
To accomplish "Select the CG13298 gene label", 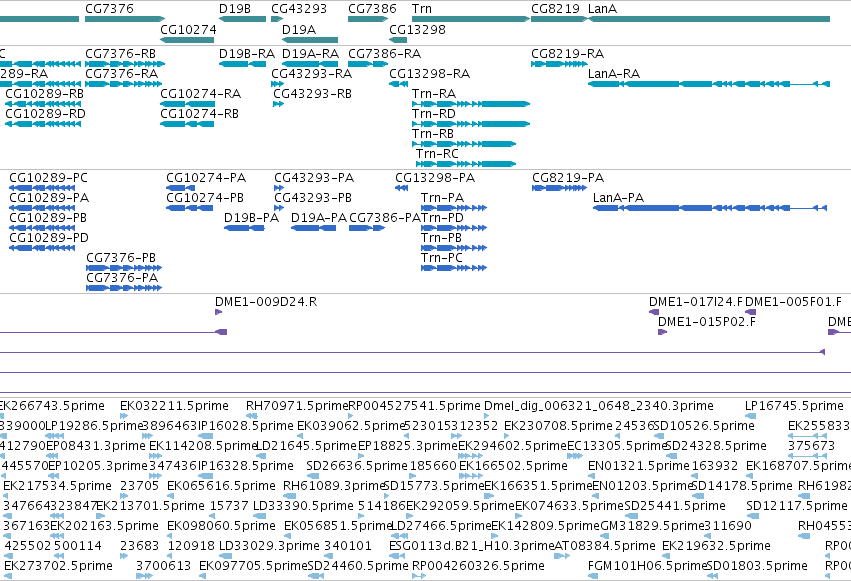I will 417,29.
